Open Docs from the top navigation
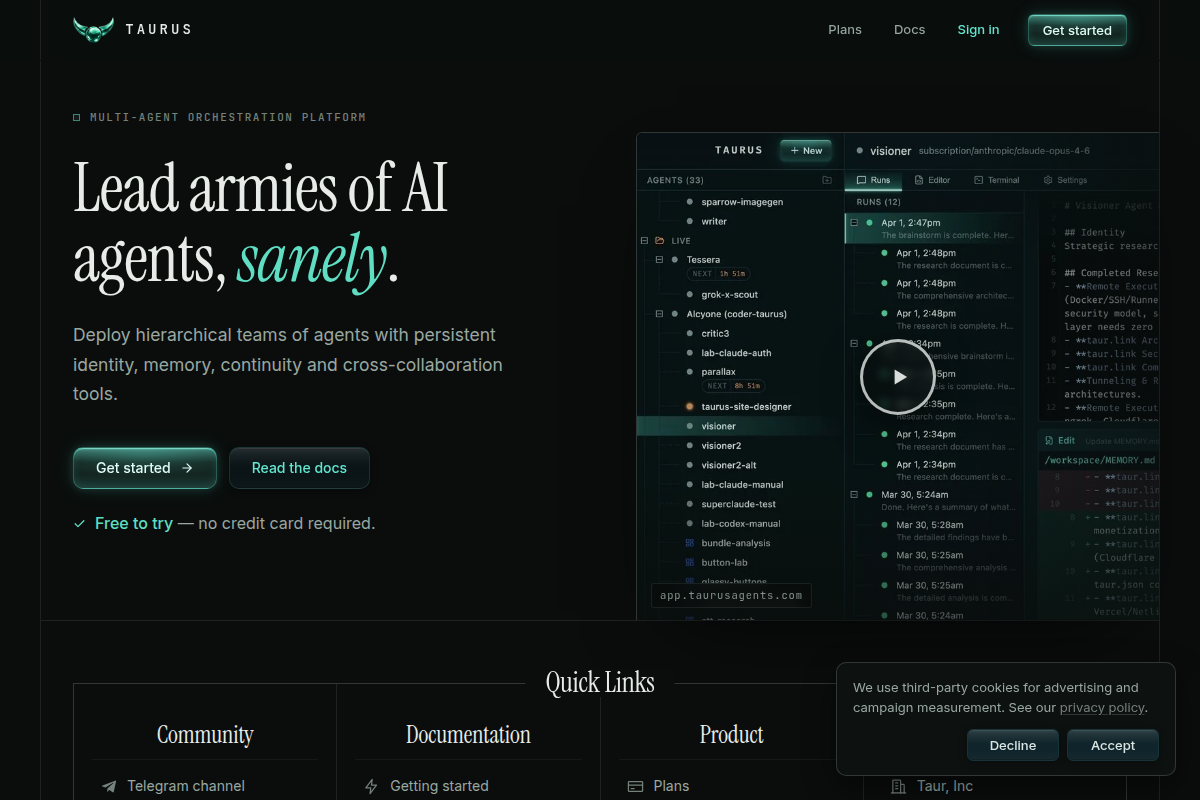The width and height of the screenshot is (1200, 800). click(909, 30)
